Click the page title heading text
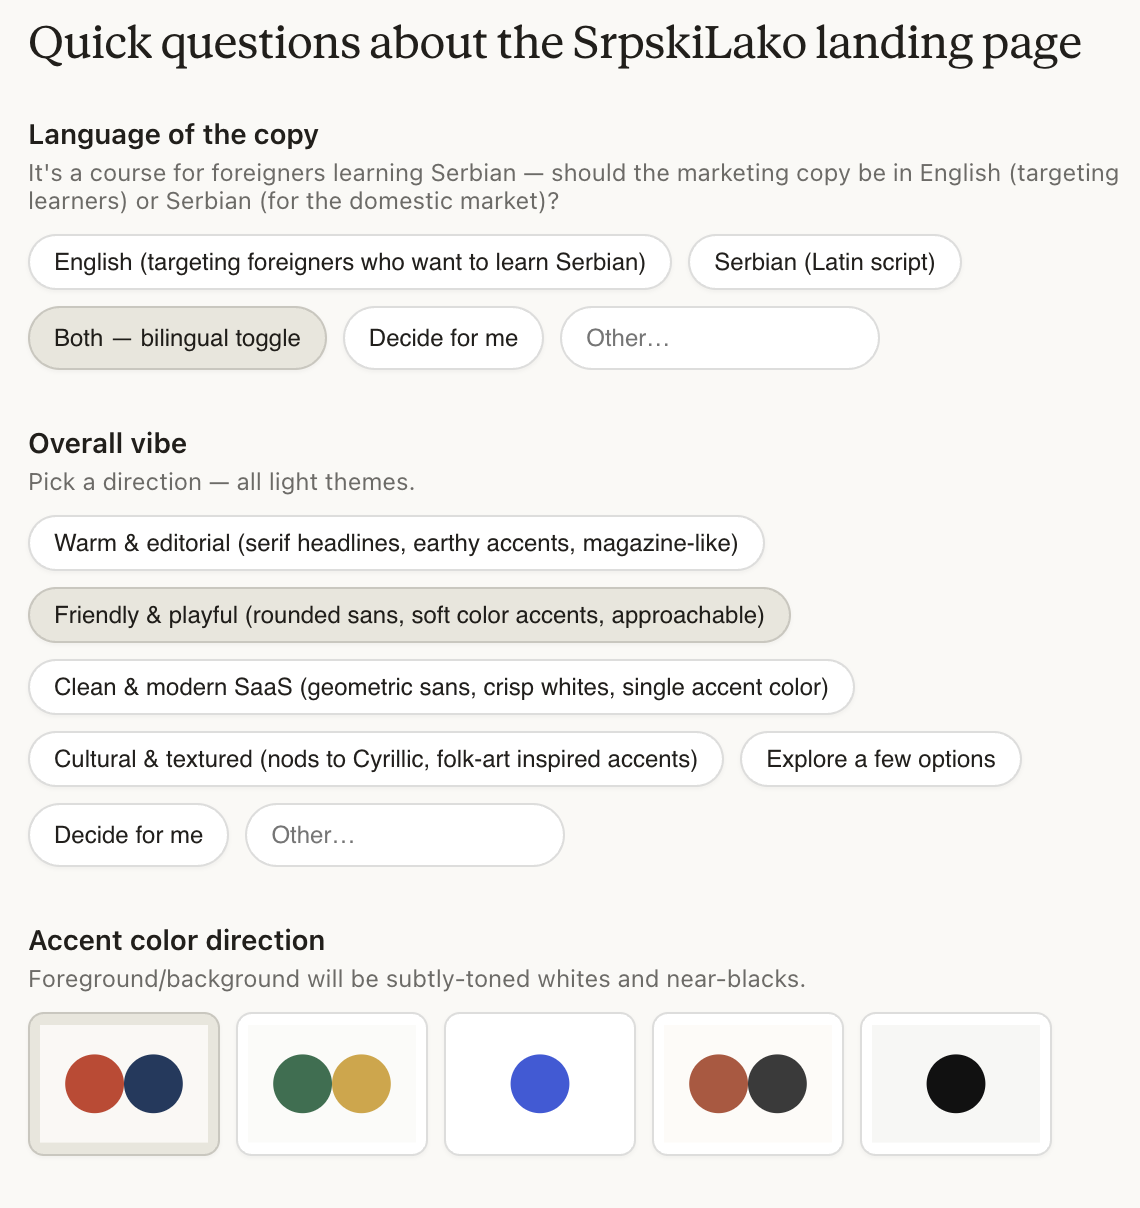Image resolution: width=1140 pixels, height=1208 pixels. pyautogui.click(x=556, y=42)
